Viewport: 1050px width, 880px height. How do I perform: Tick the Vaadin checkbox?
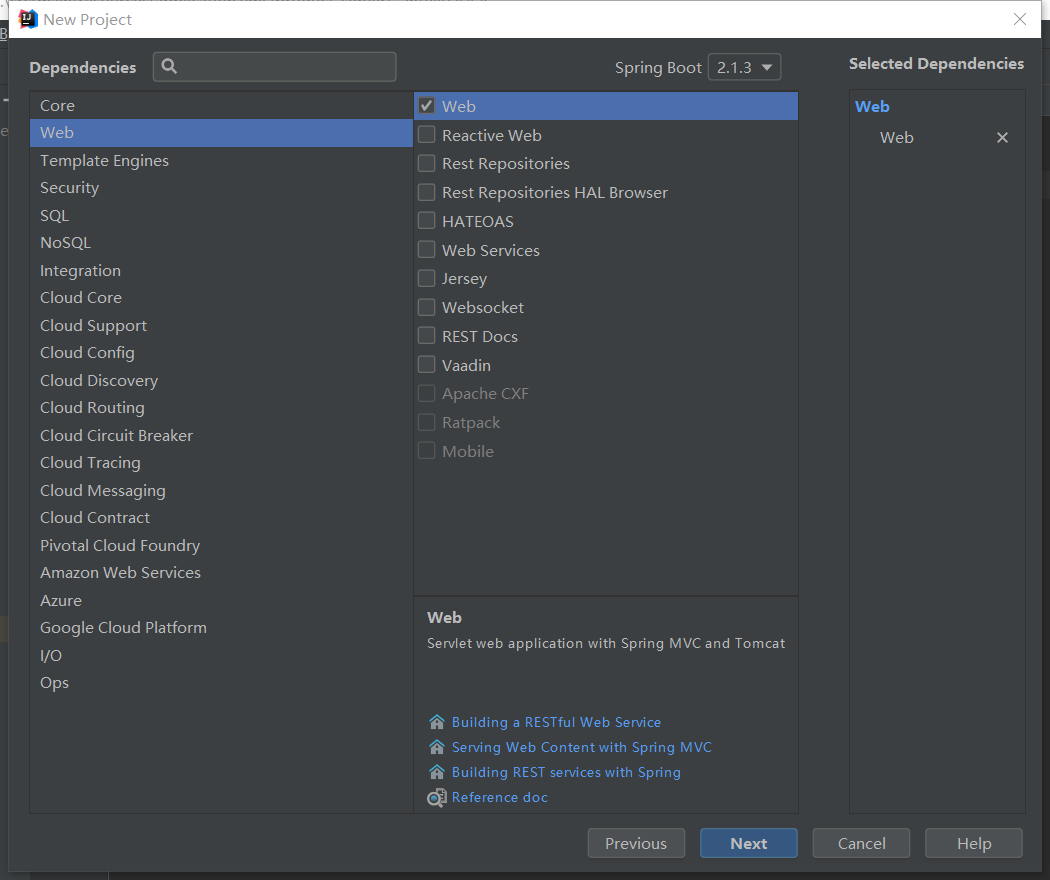(427, 365)
